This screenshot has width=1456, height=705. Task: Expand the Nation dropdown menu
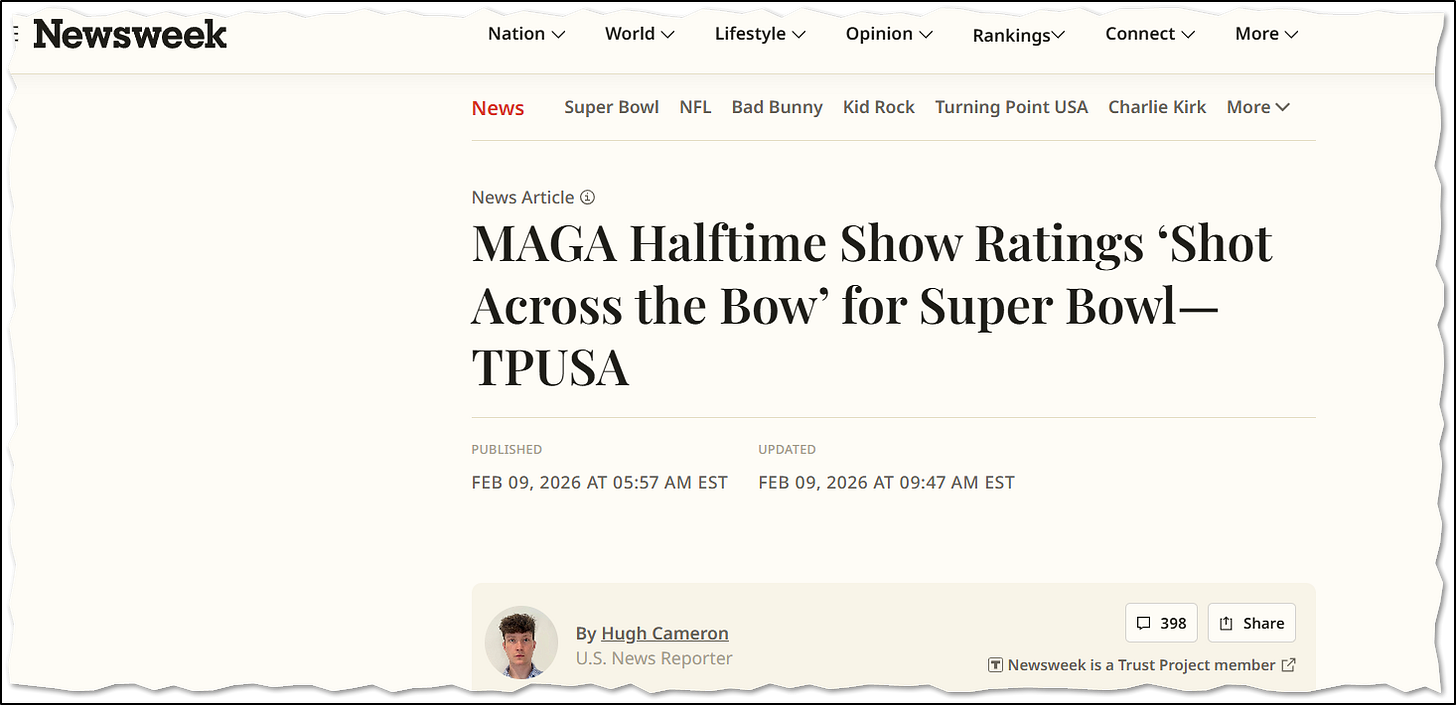pos(527,34)
